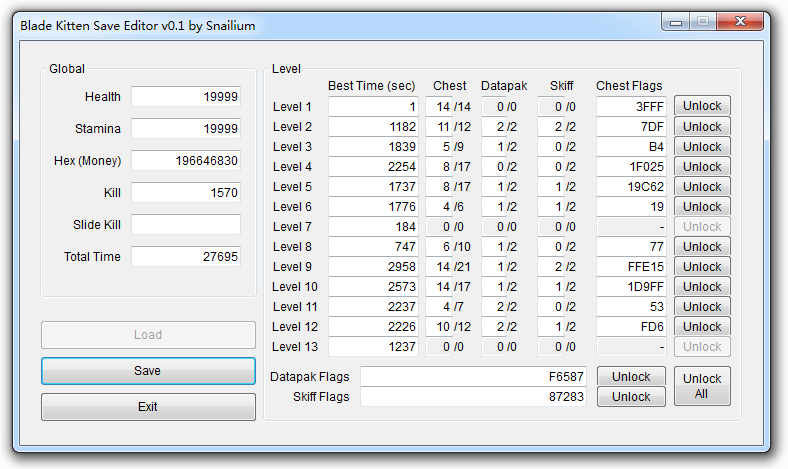
Task: Edit Level 10 best time 2573
Action: (373, 287)
